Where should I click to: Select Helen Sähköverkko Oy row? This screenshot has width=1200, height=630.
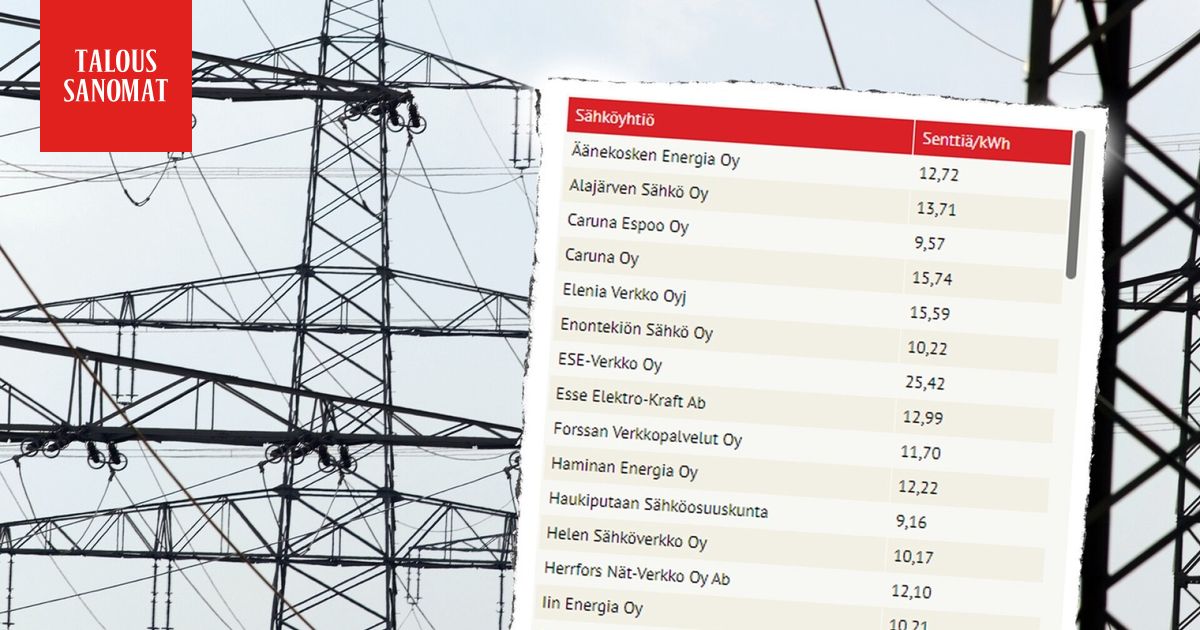click(627, 540)
